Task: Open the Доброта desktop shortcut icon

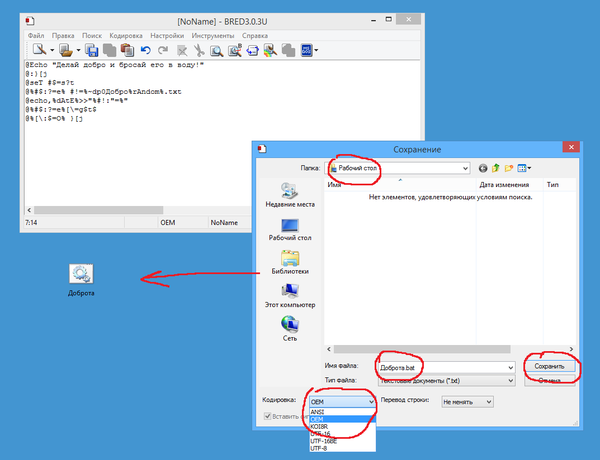Action: point(82,277)
